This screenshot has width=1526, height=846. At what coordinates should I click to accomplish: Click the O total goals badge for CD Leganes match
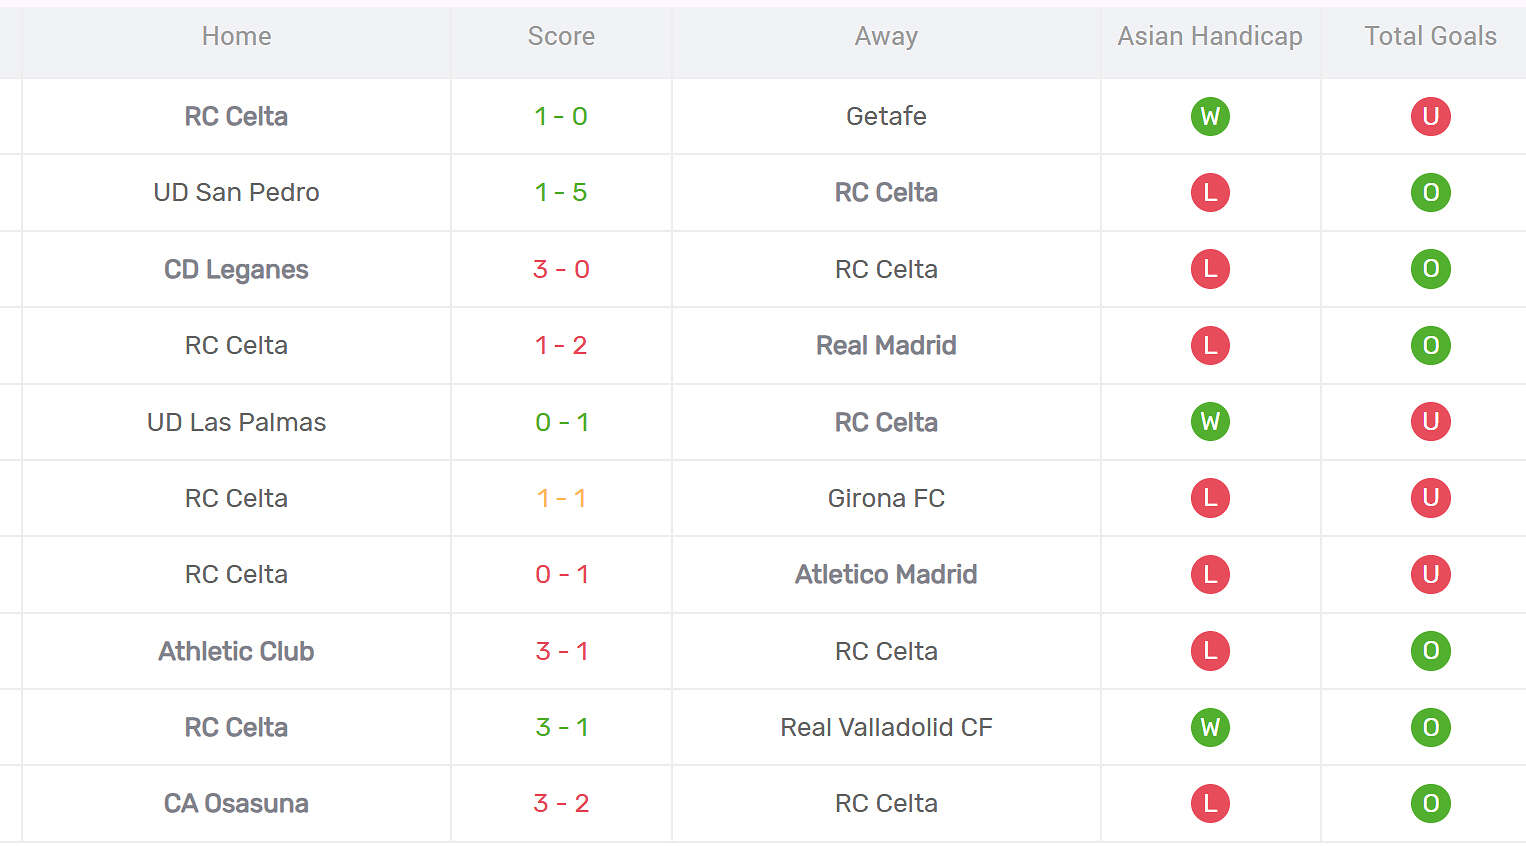click(1430, 269)
